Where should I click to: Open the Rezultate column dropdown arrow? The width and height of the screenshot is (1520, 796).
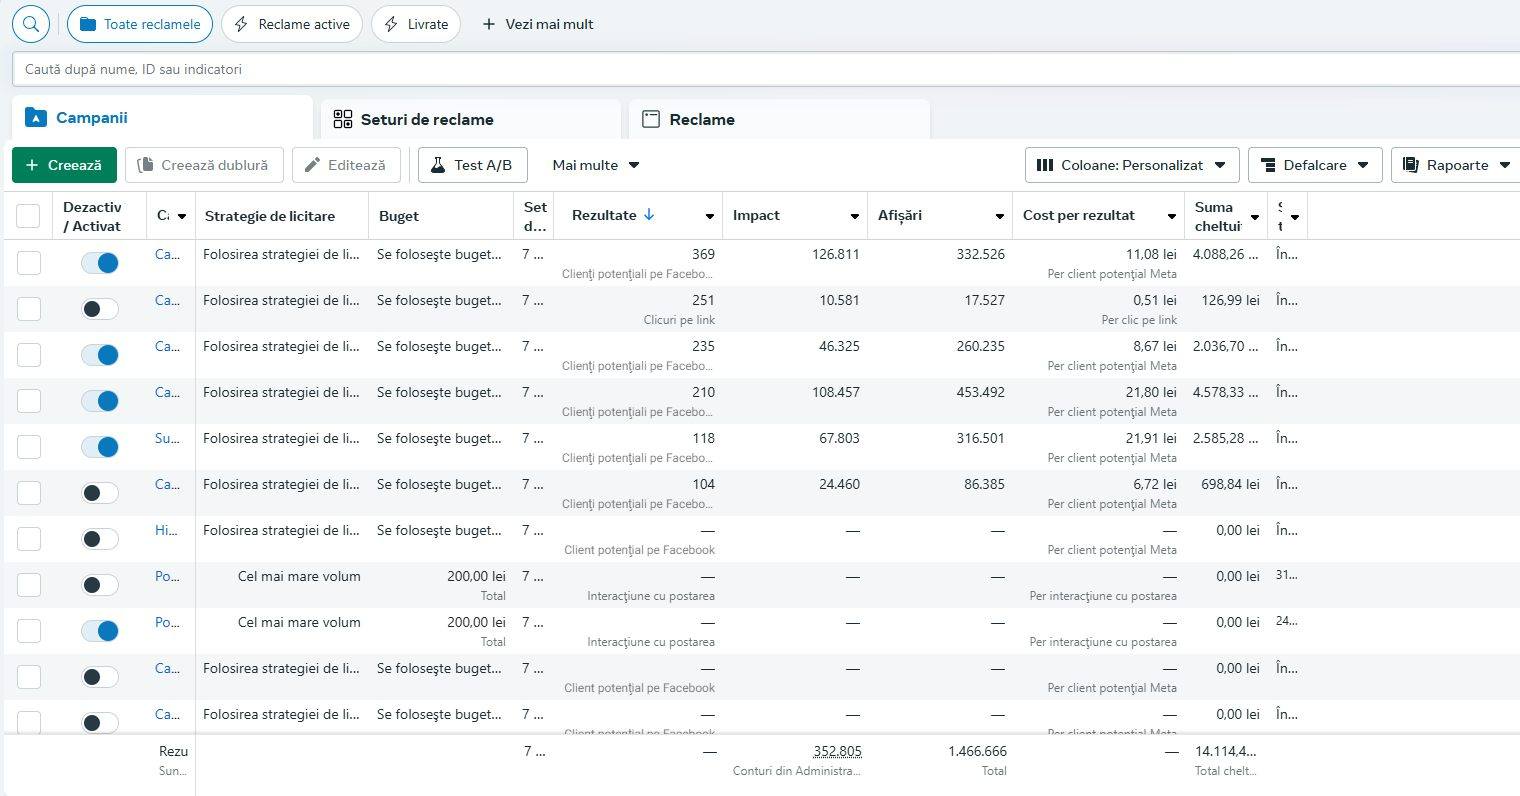pyautogui.click(x=709, y=216)
